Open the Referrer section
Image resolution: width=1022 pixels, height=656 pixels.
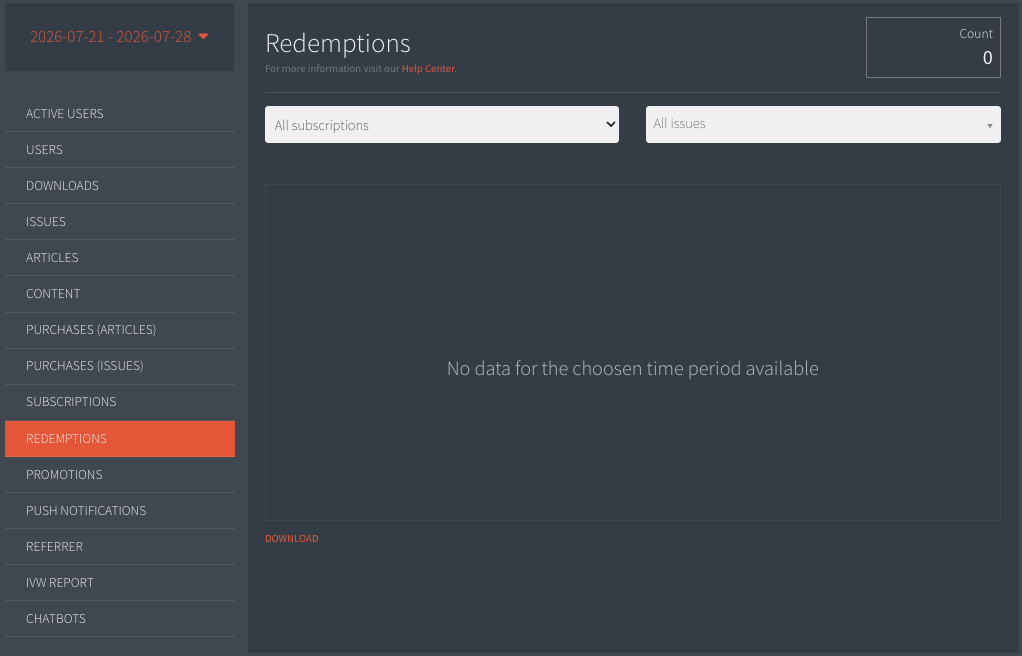click(x=120, y=546)
